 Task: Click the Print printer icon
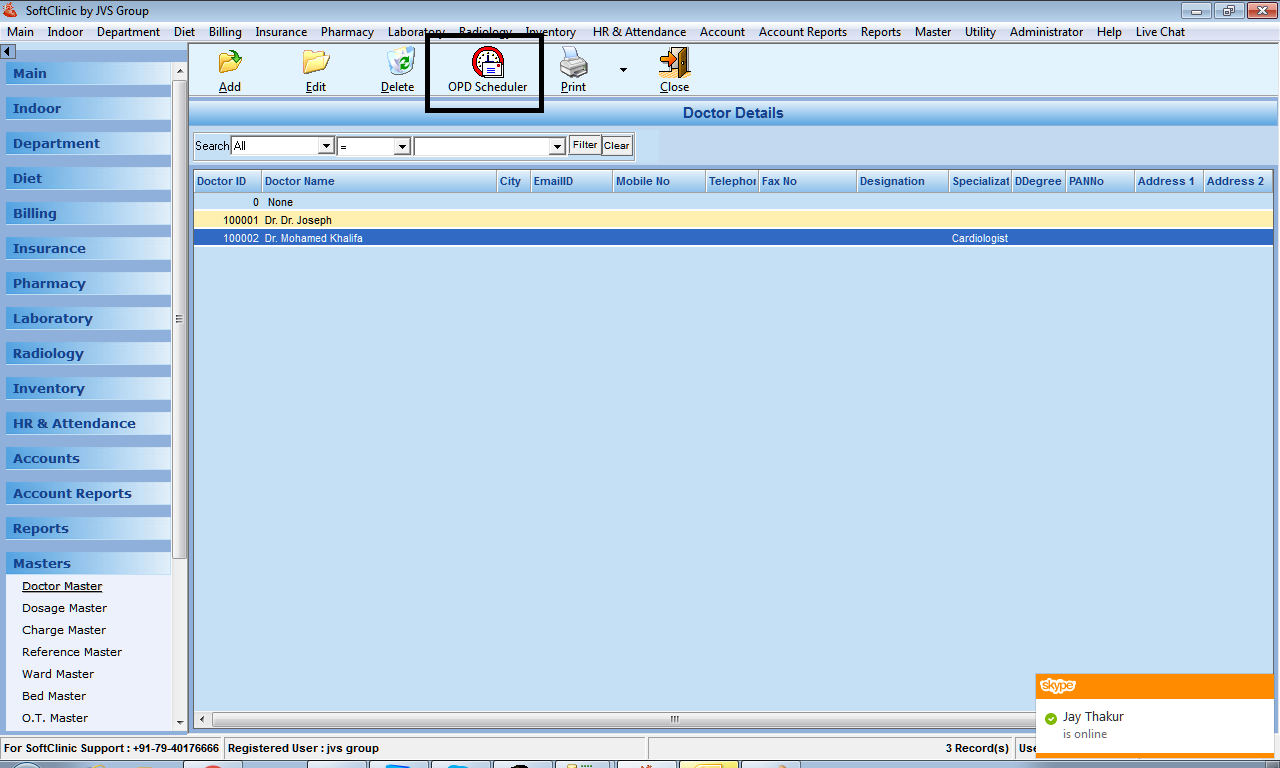coord(574,63)
